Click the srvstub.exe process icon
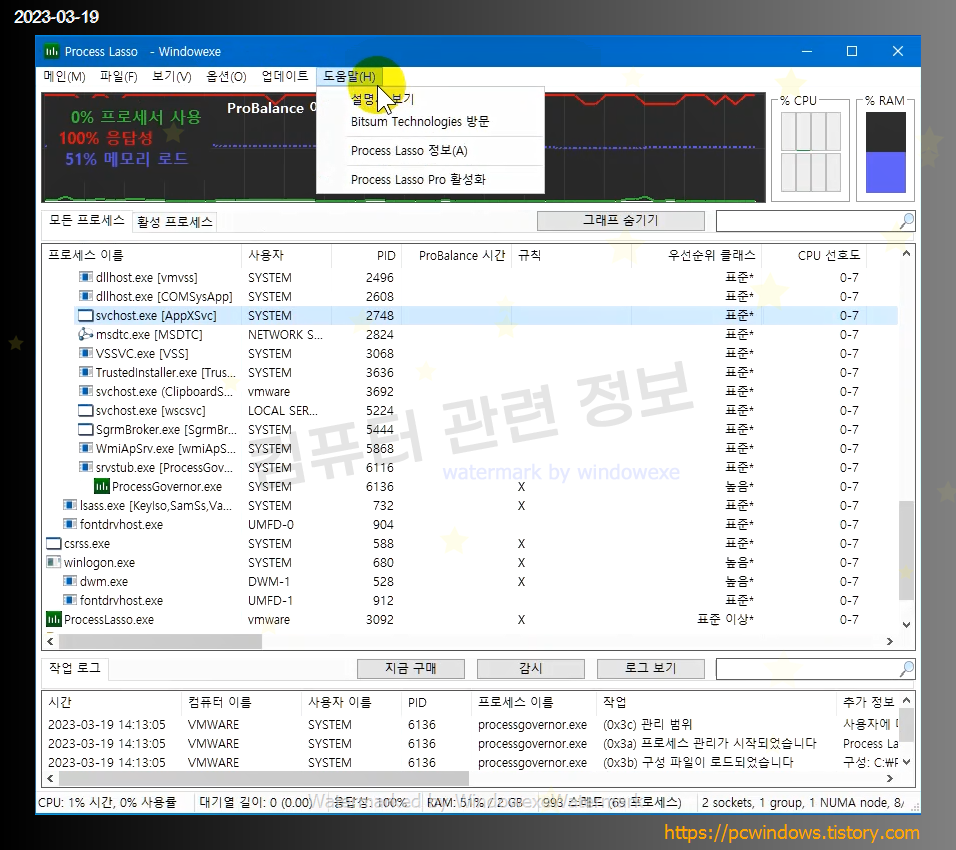 pos(85,467)
